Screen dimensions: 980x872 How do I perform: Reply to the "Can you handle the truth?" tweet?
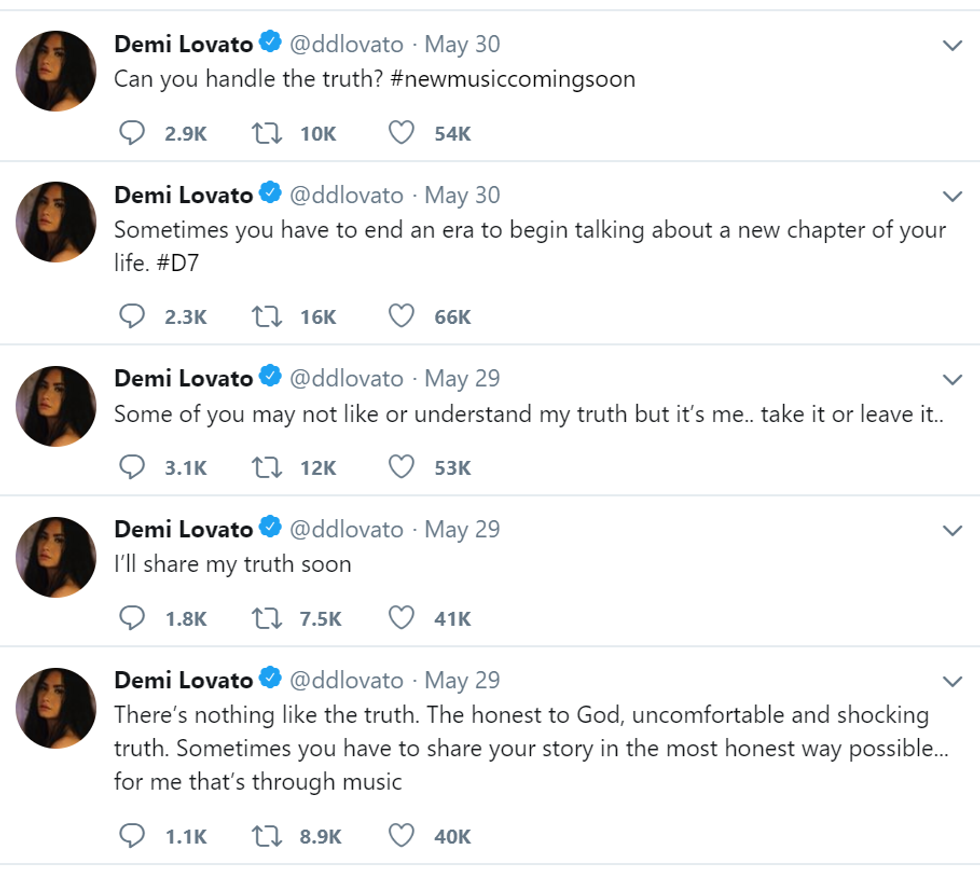[133, 133]
